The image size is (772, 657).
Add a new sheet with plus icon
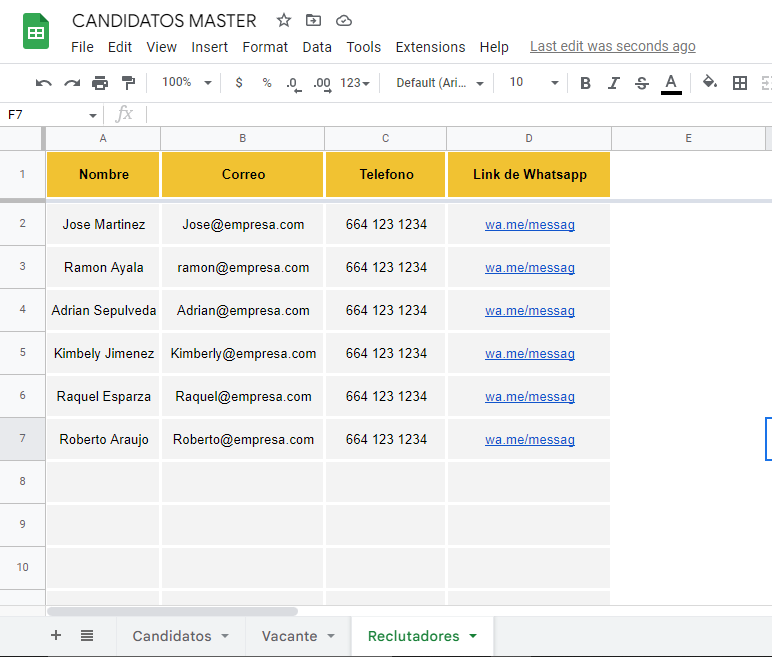56,635
